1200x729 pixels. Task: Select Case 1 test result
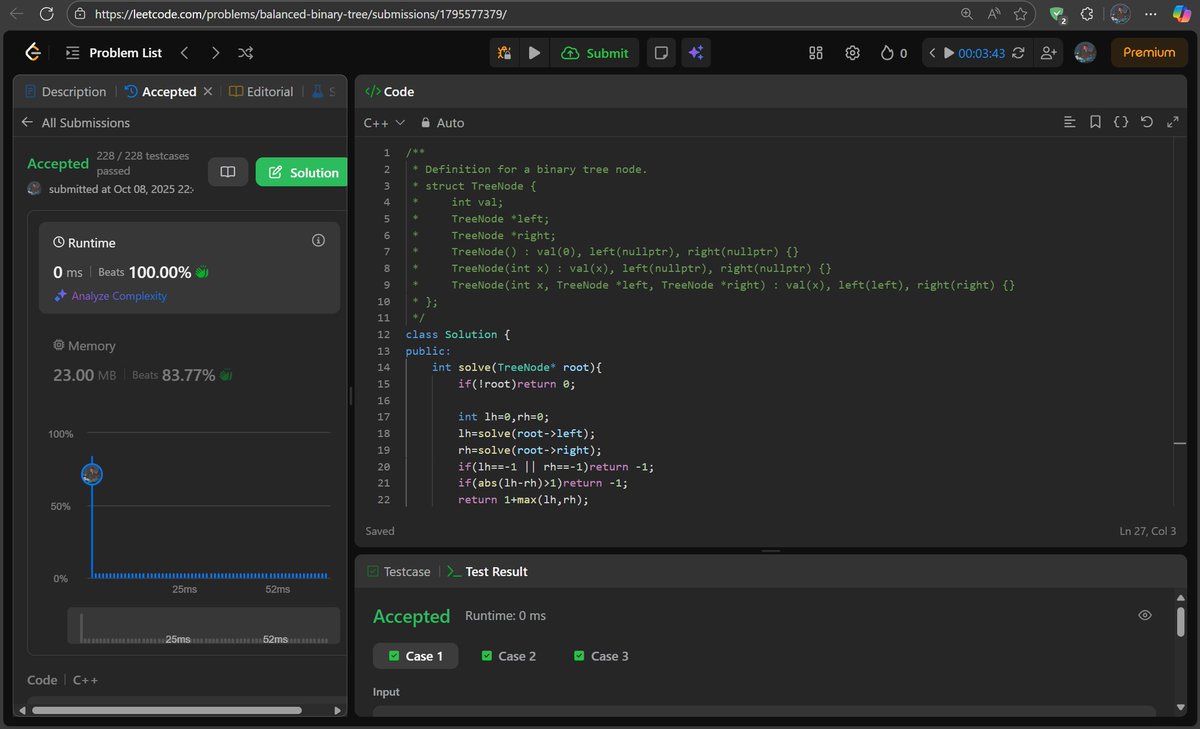point(415,656)
